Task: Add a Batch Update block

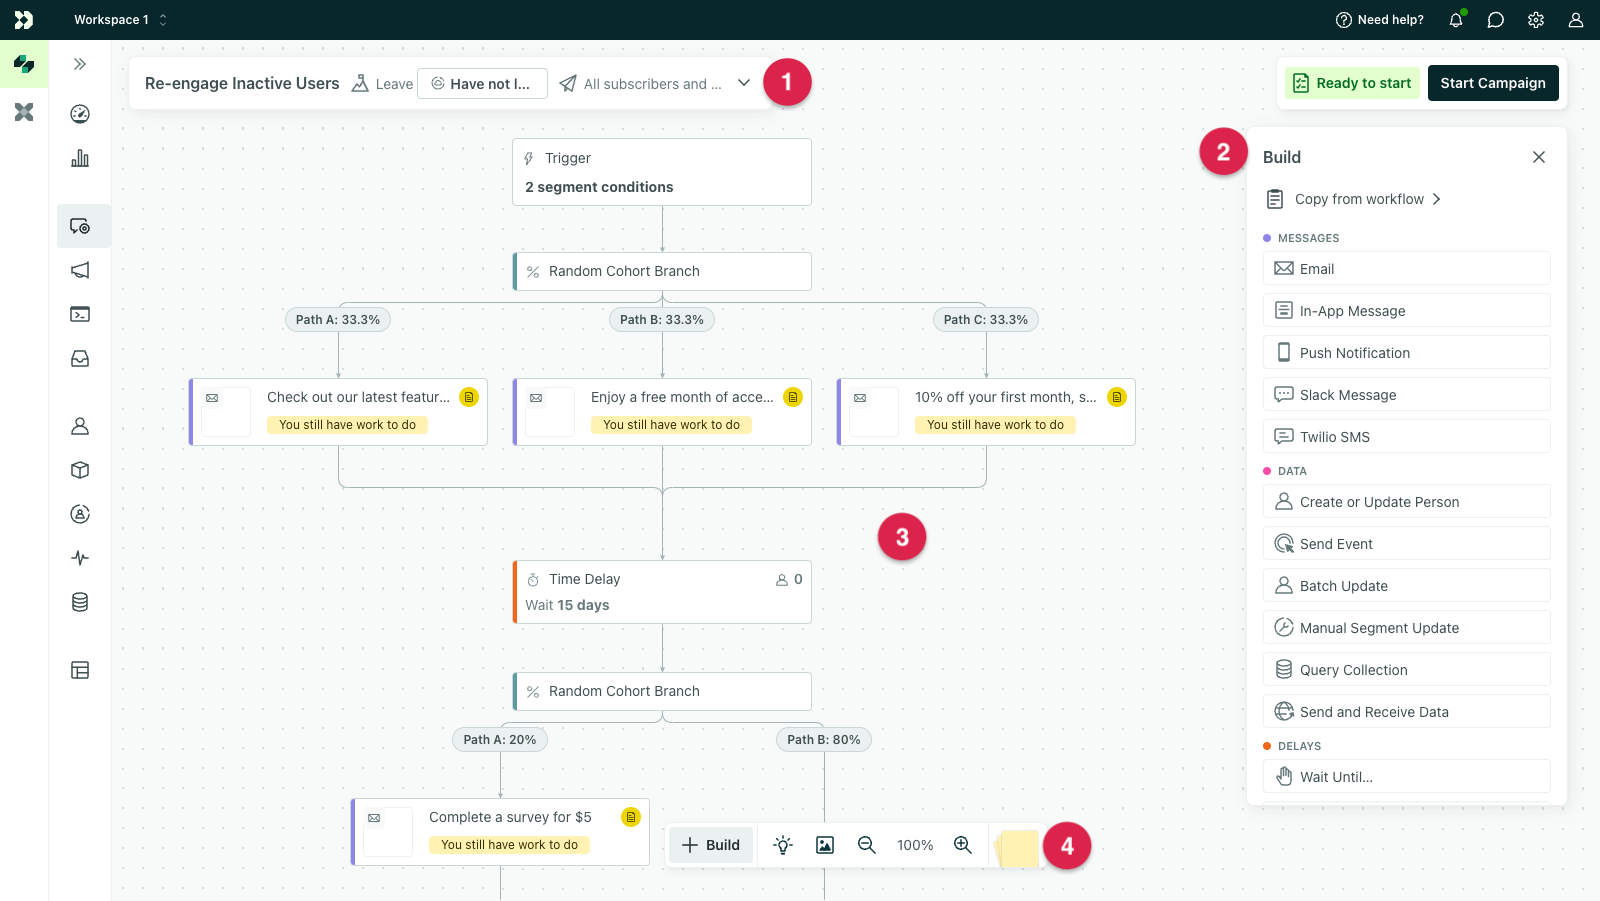Action: point(1407,585)
